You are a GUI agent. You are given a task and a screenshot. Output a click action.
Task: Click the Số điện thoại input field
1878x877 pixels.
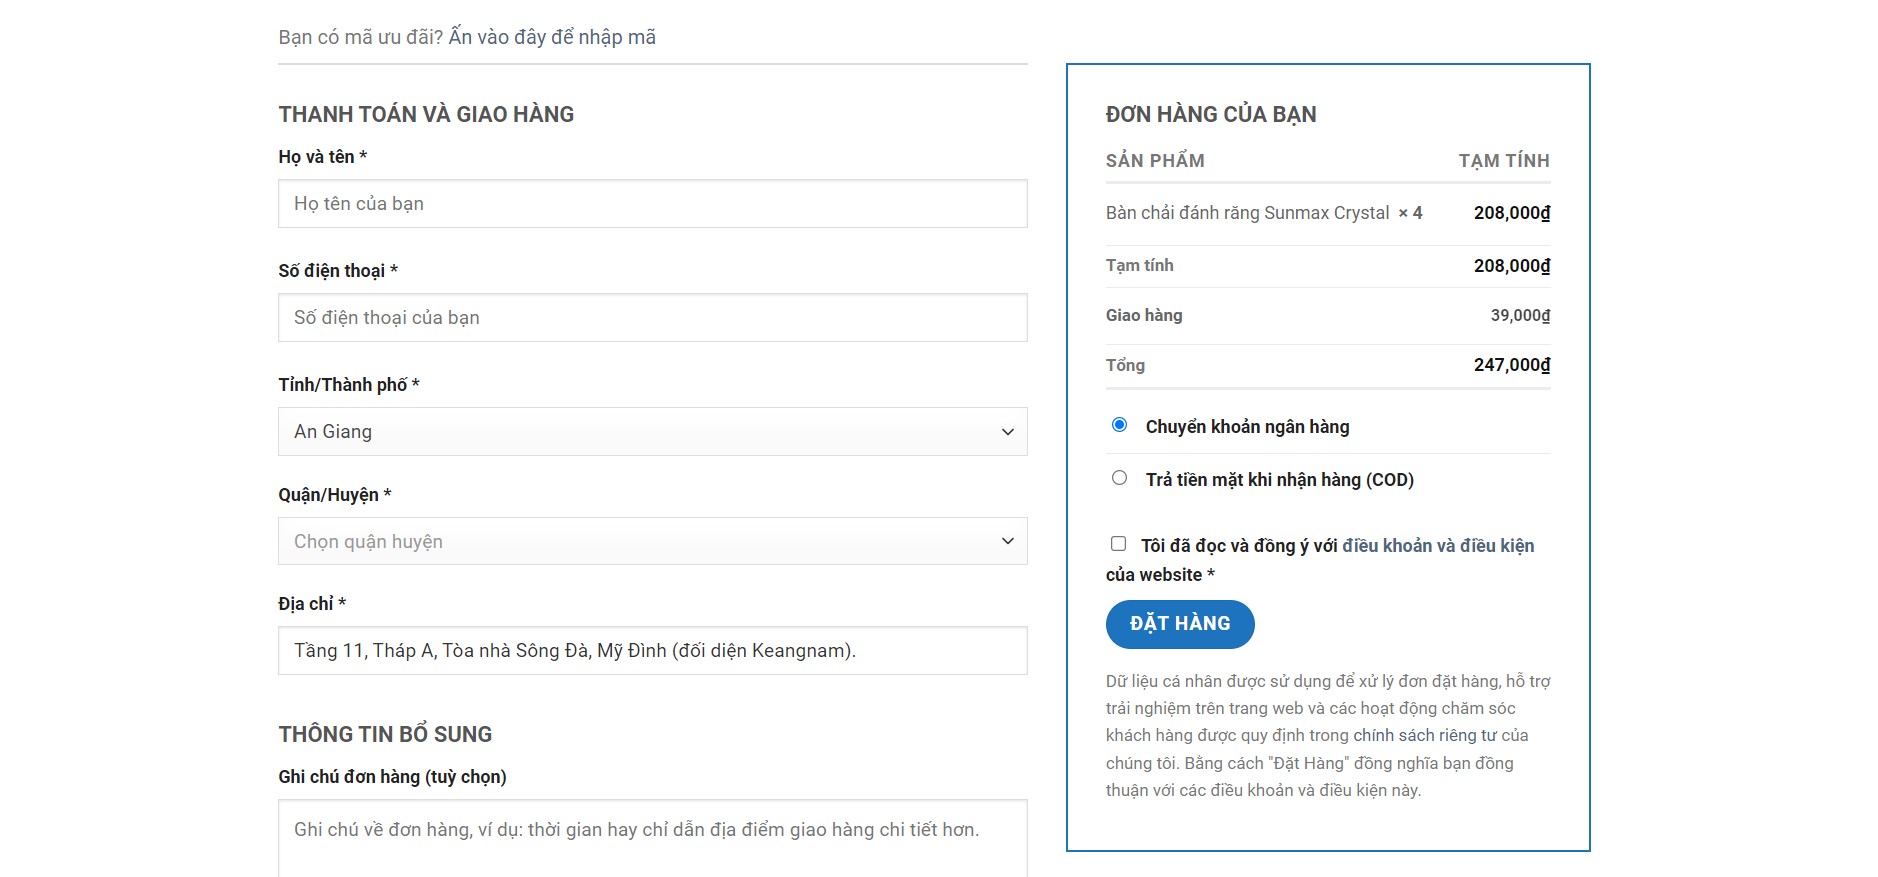[x=652, y=318]
